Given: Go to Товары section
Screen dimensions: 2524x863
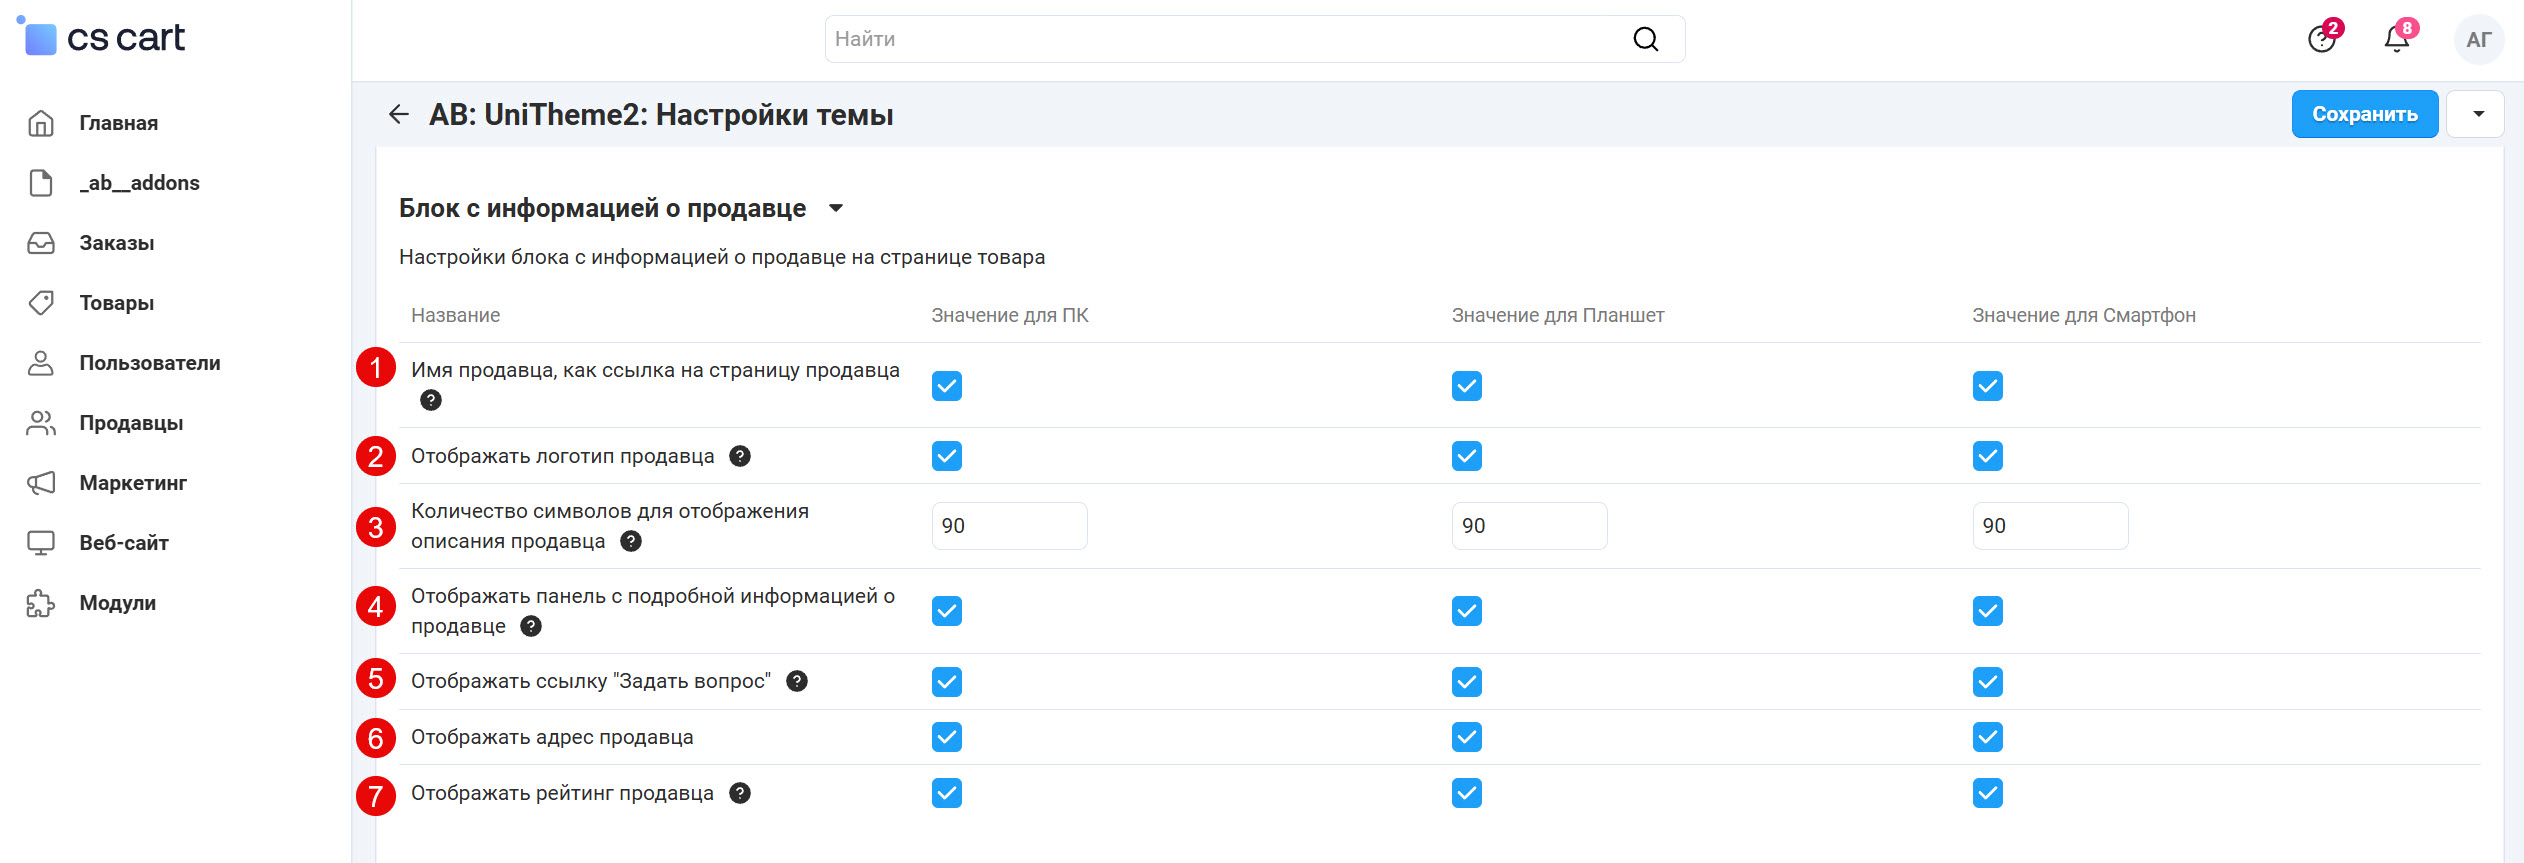Looking at the screenshot, I should click(117, 303).
